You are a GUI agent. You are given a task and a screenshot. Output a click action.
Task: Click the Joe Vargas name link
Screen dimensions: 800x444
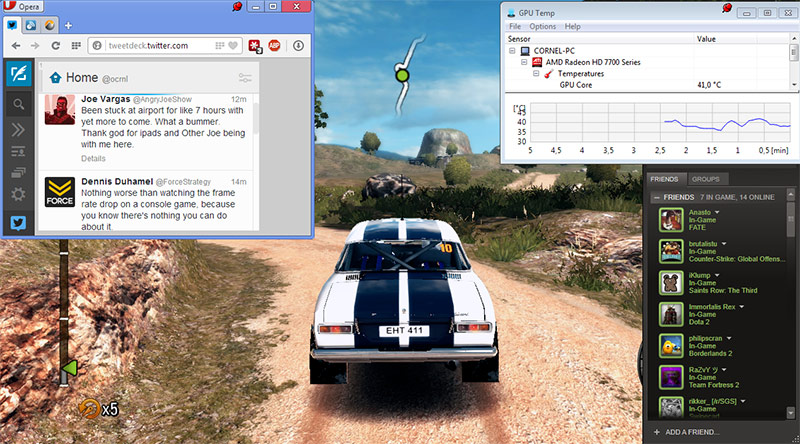click(x=106, y=99)
